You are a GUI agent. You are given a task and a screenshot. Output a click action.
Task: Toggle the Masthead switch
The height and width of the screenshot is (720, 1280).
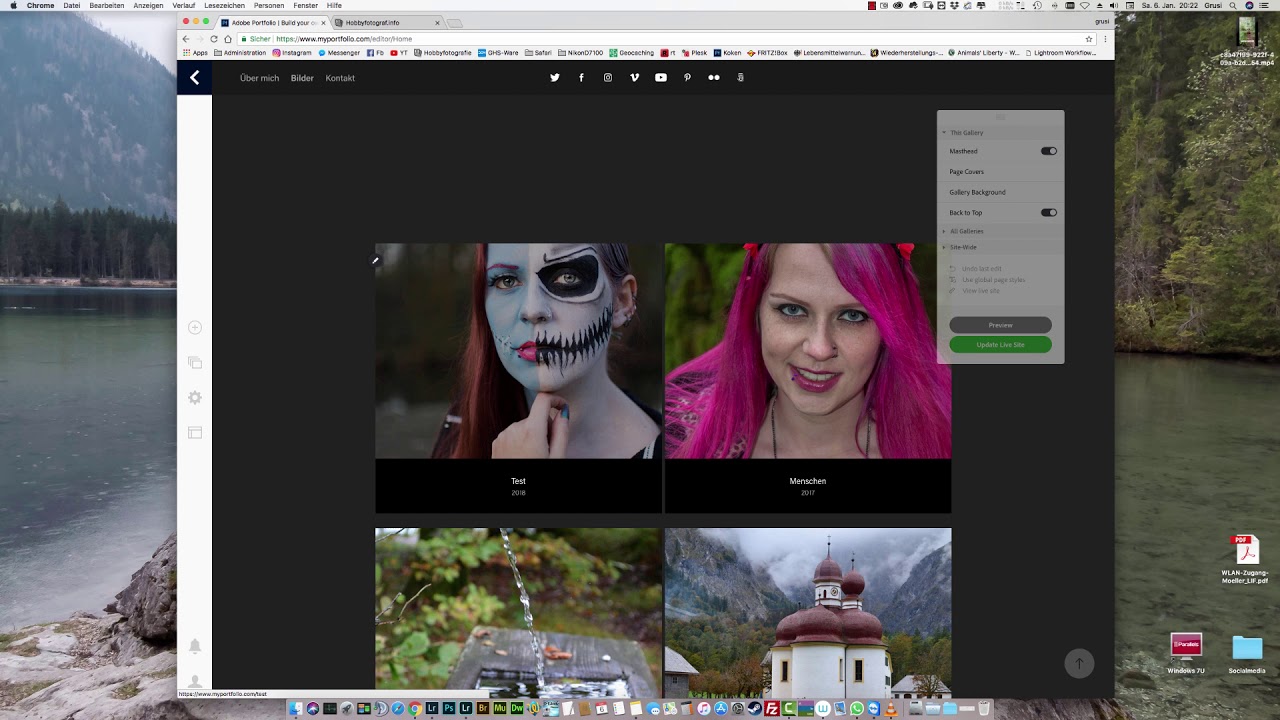(x=1048, y=151)
